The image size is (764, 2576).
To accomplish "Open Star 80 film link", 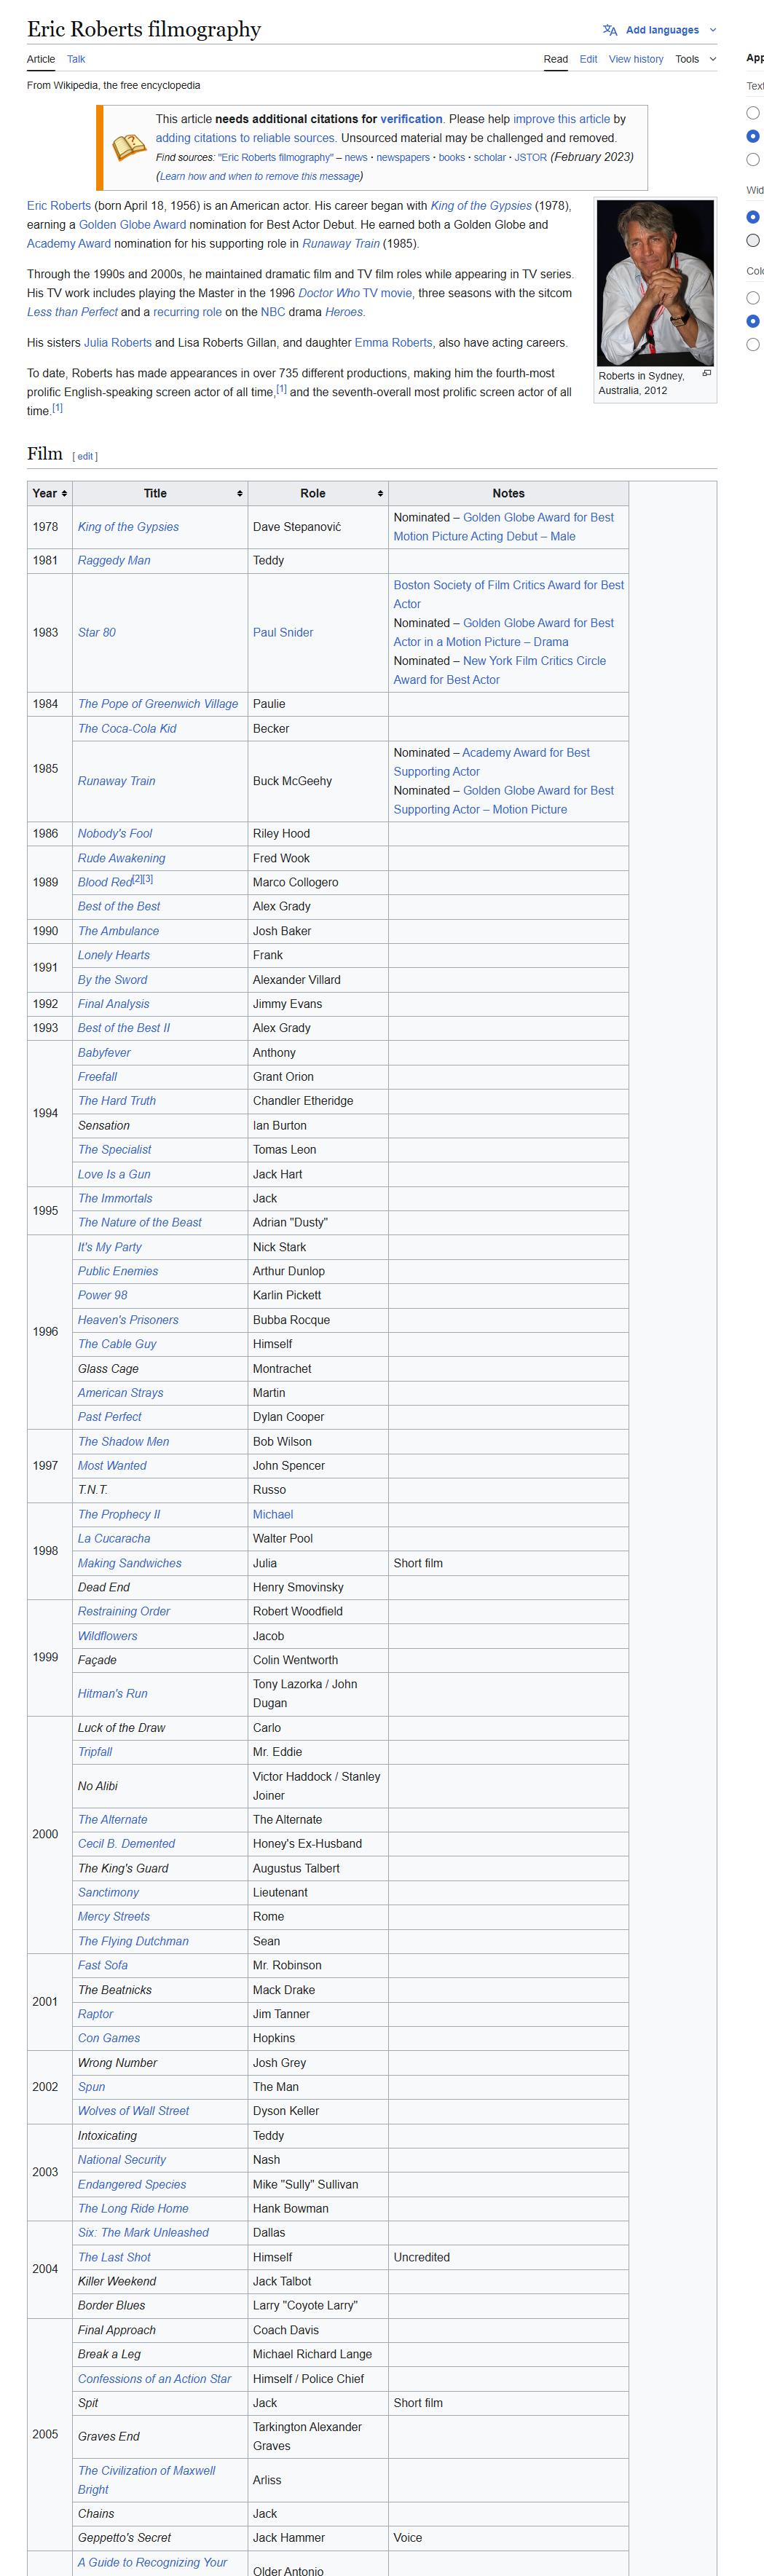I will point(97,632).
